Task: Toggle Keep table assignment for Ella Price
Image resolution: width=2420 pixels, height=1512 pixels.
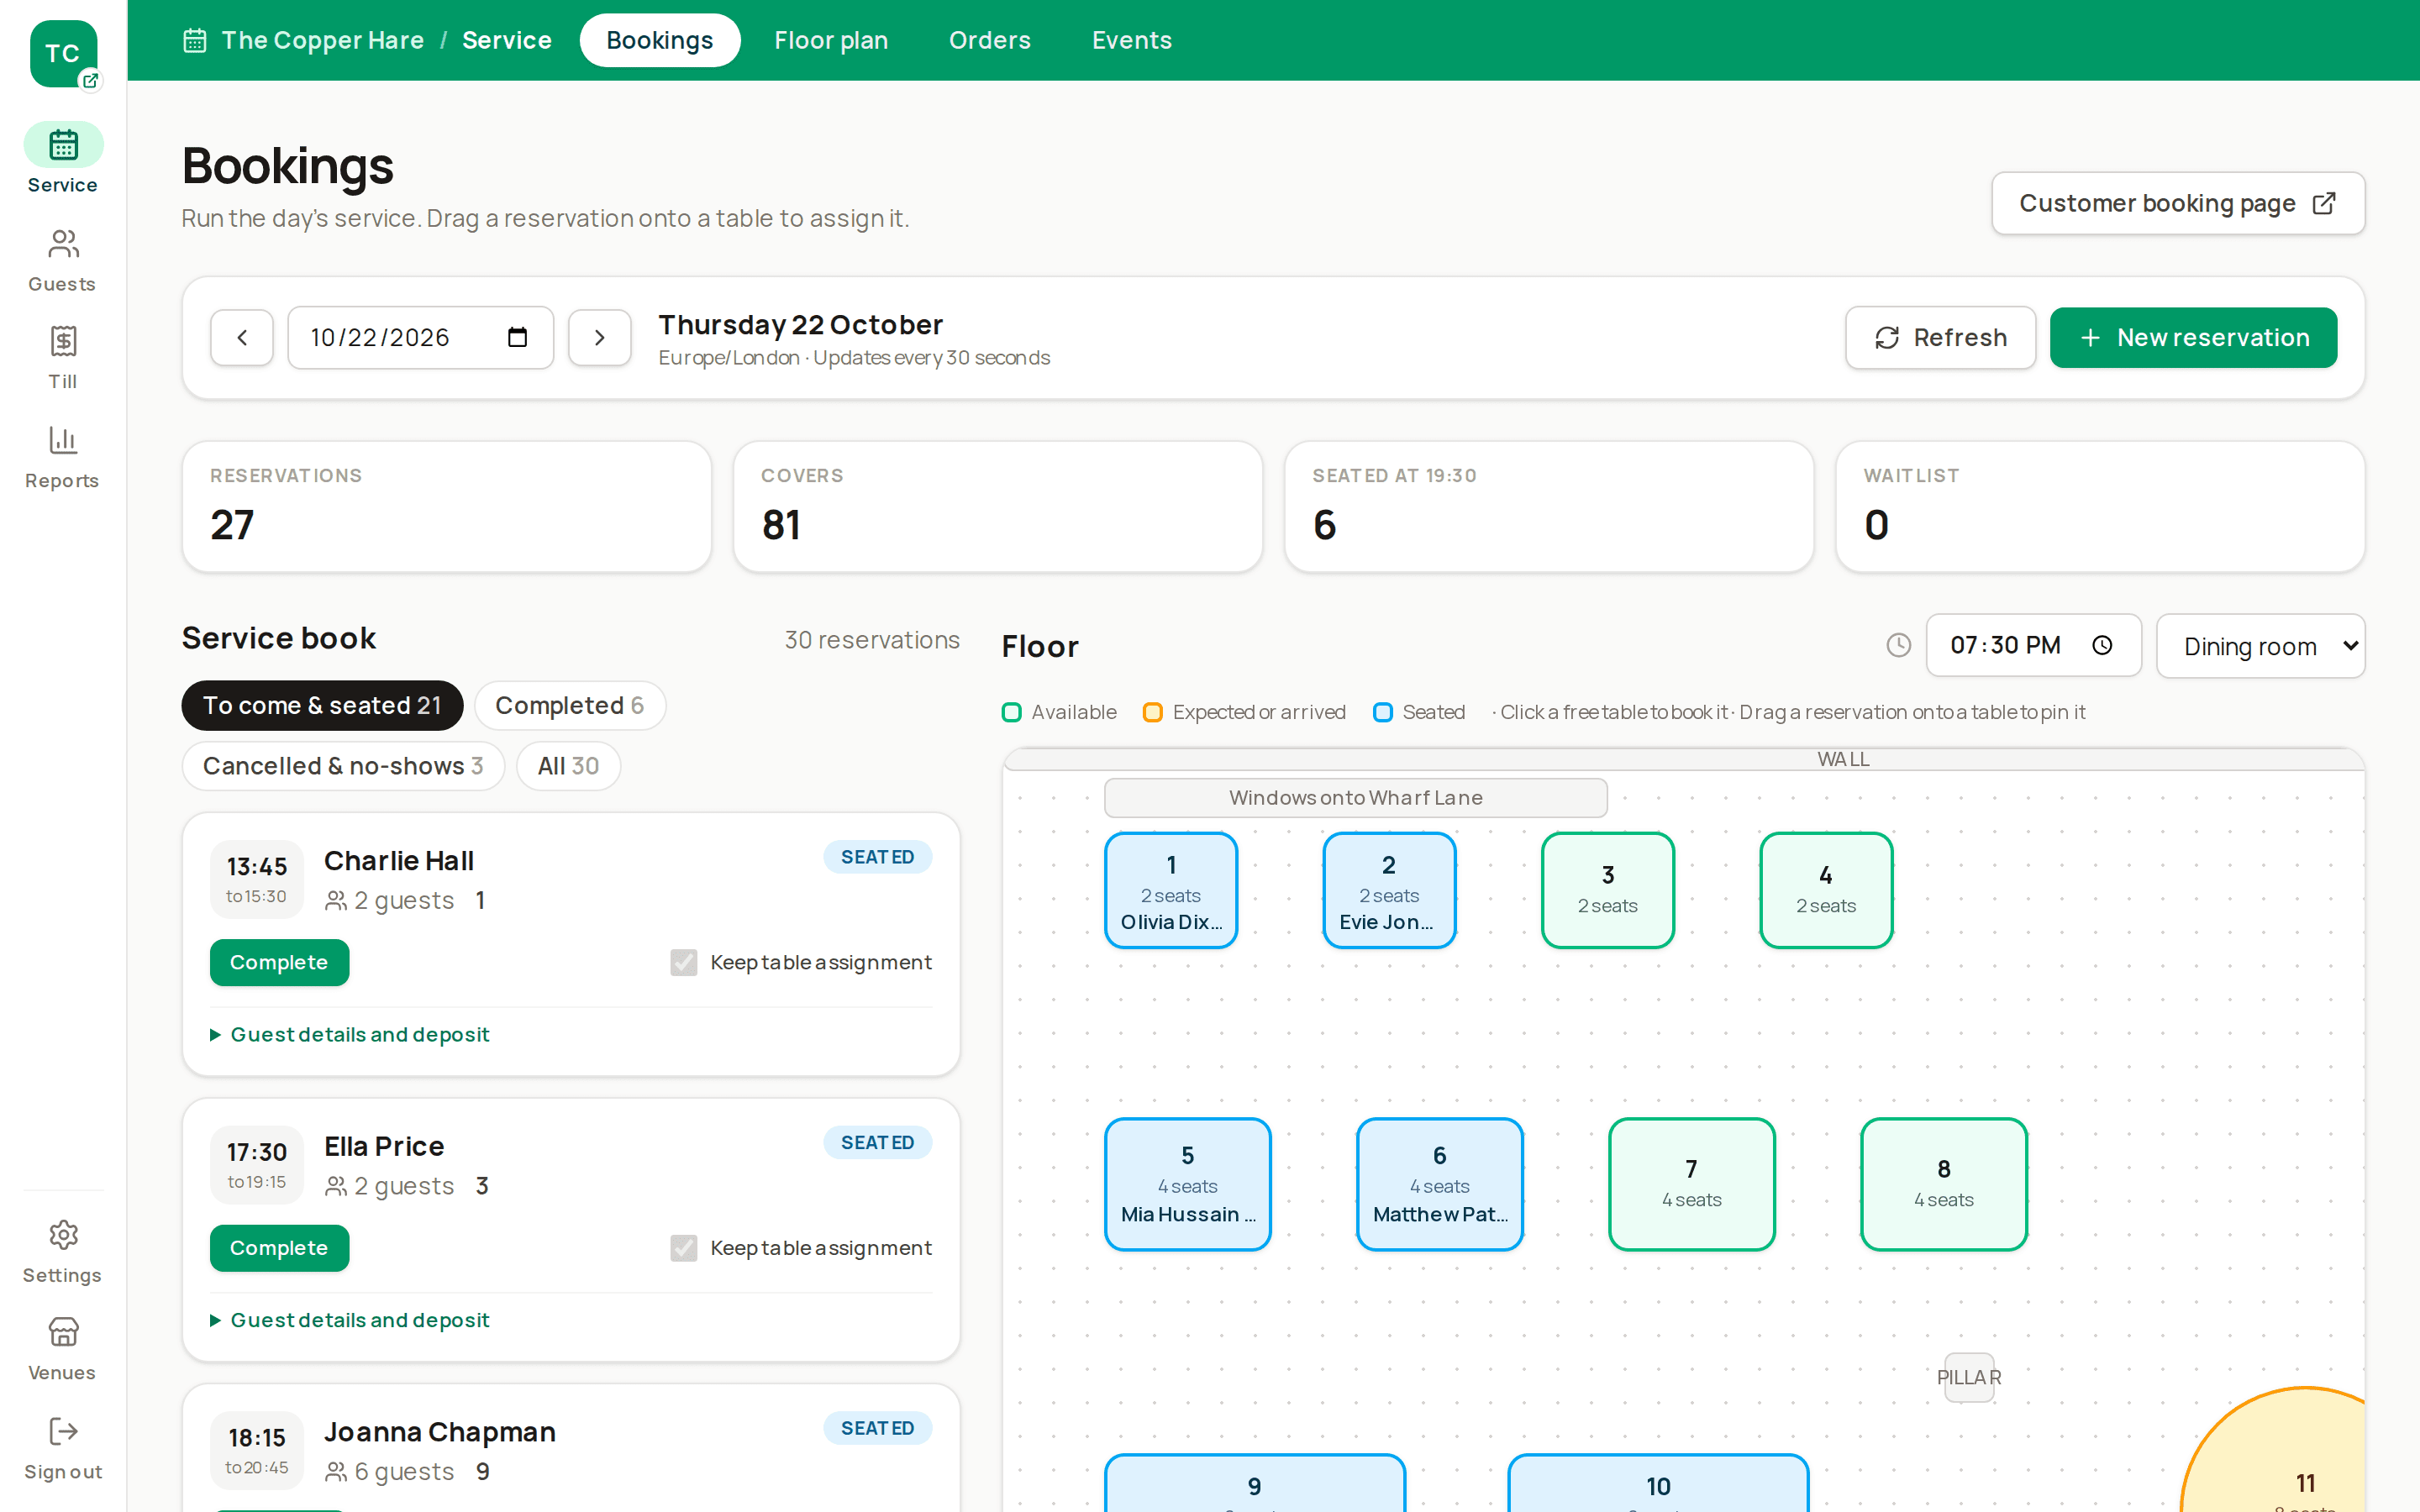Action: pyautogui.click(x=684, y=1248)
